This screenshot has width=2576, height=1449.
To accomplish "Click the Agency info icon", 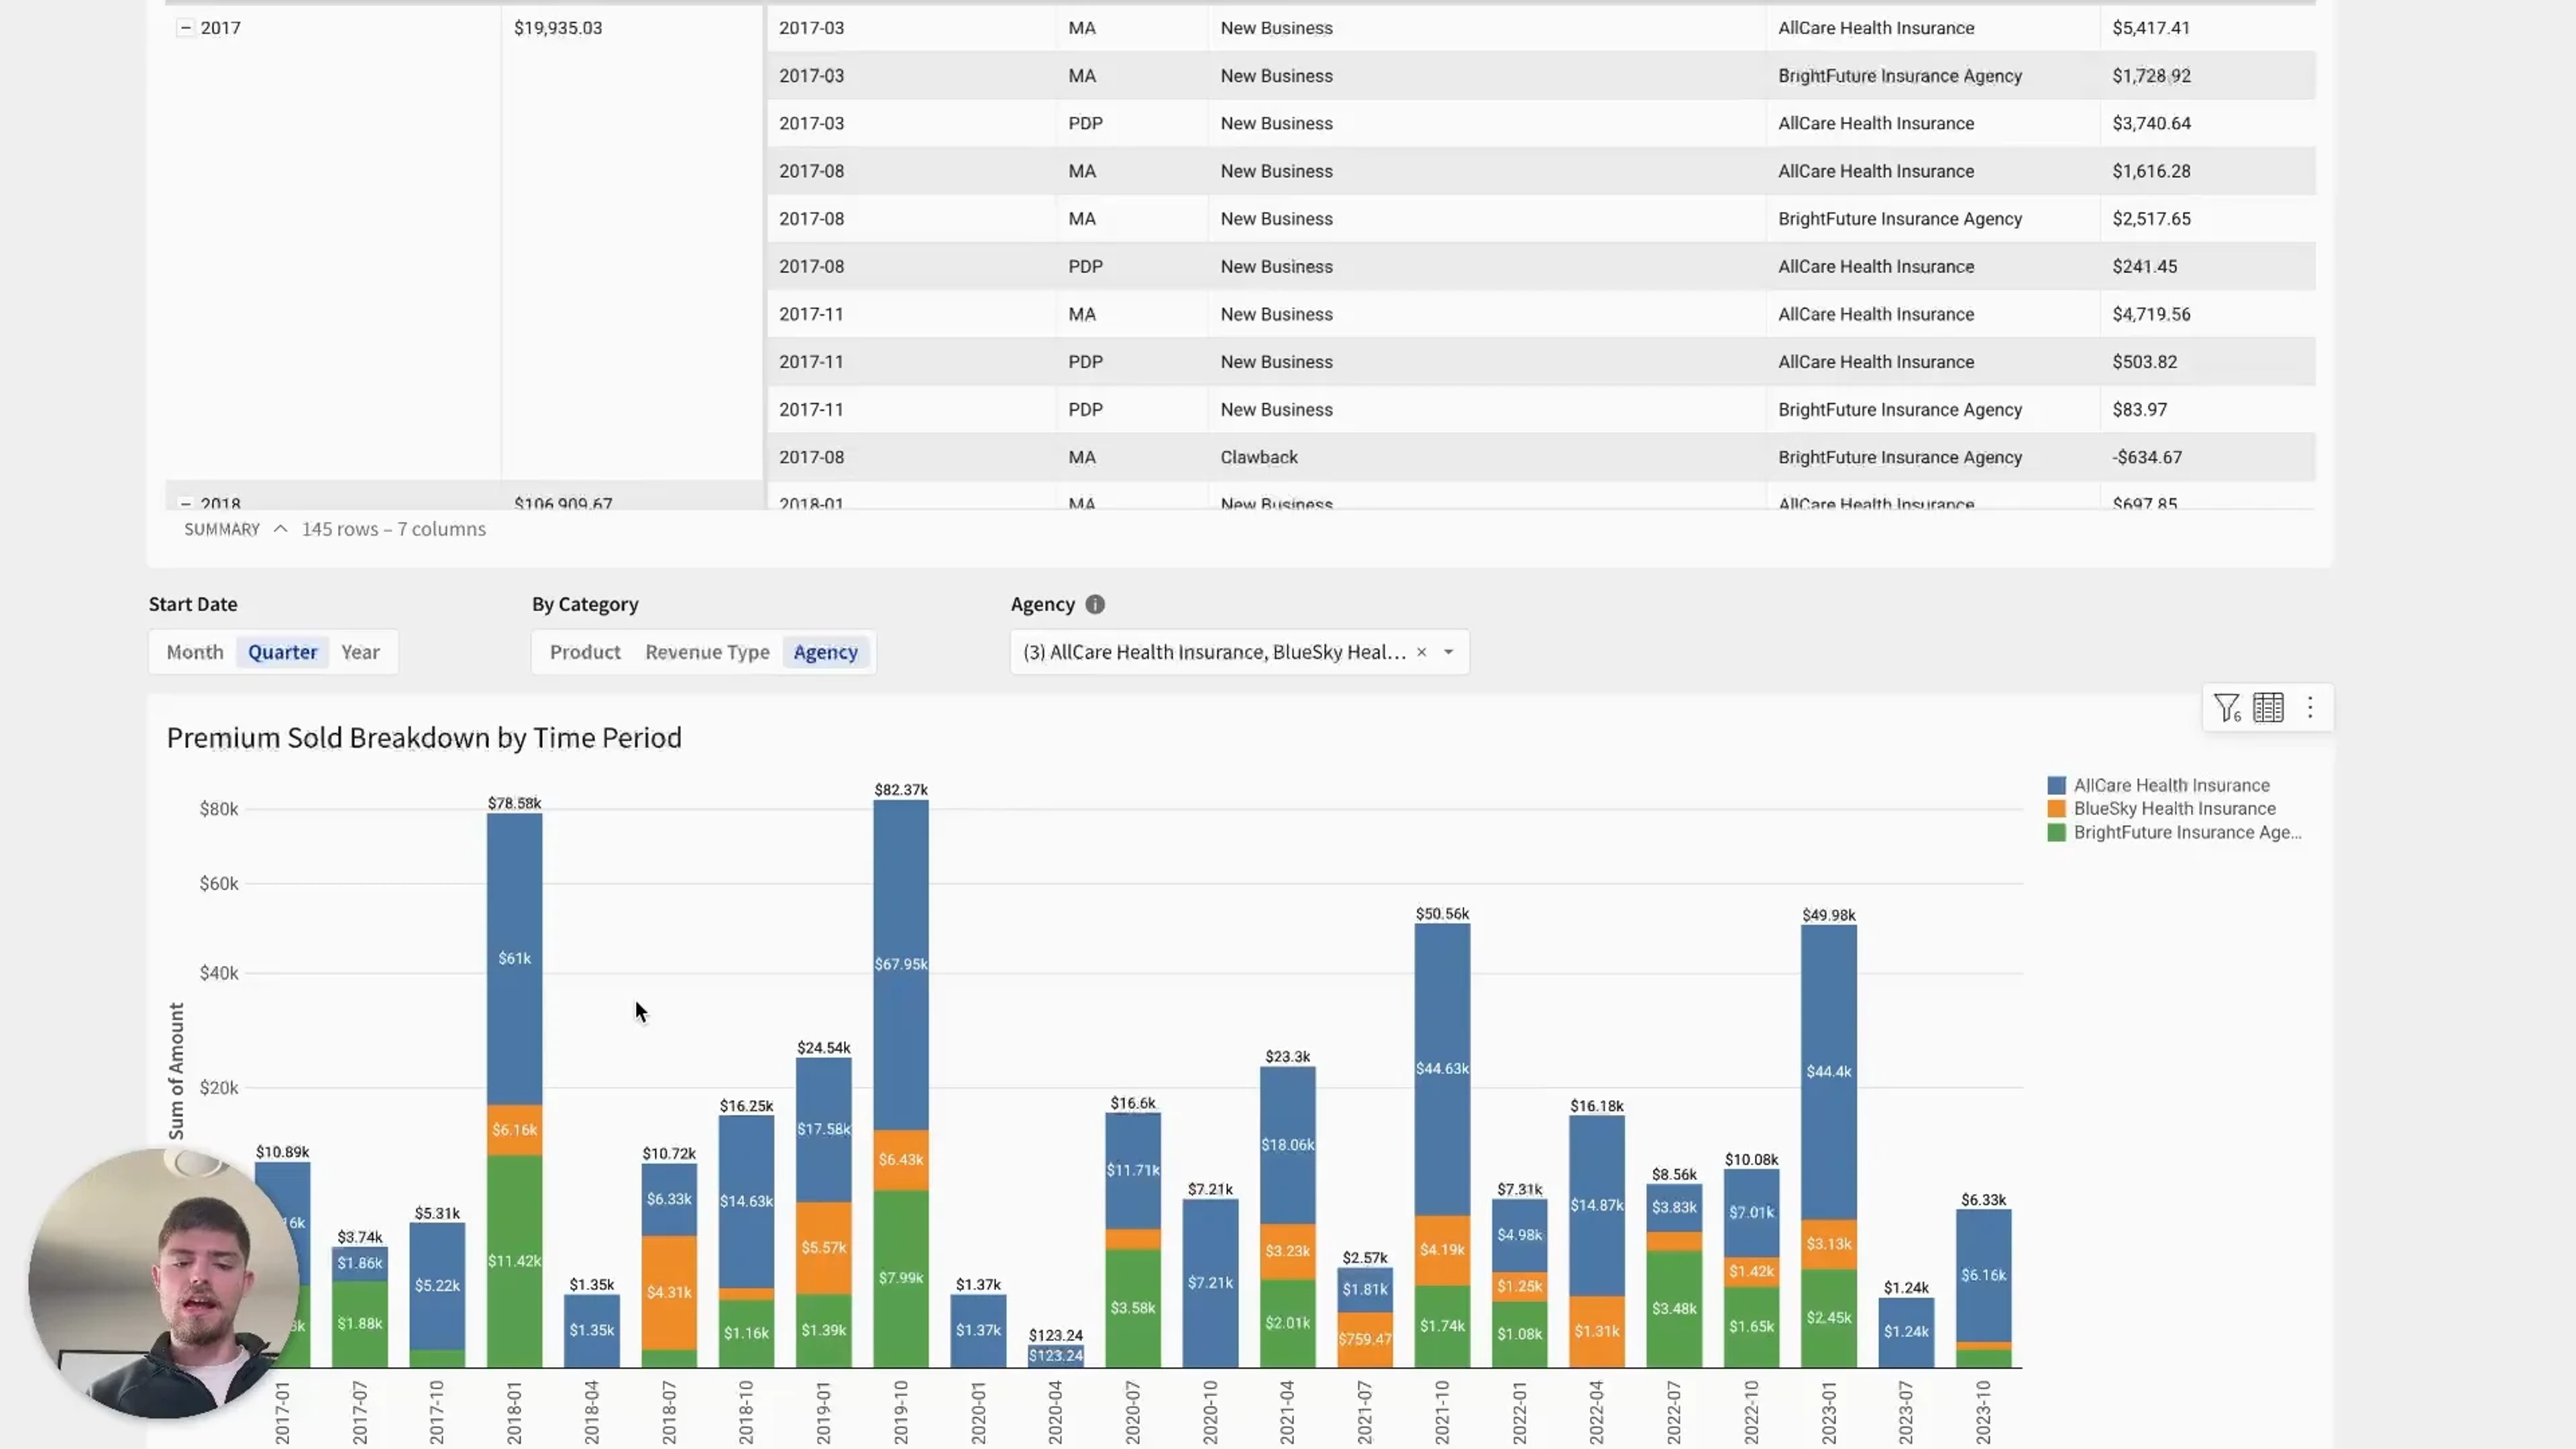I will (1095, 604).
